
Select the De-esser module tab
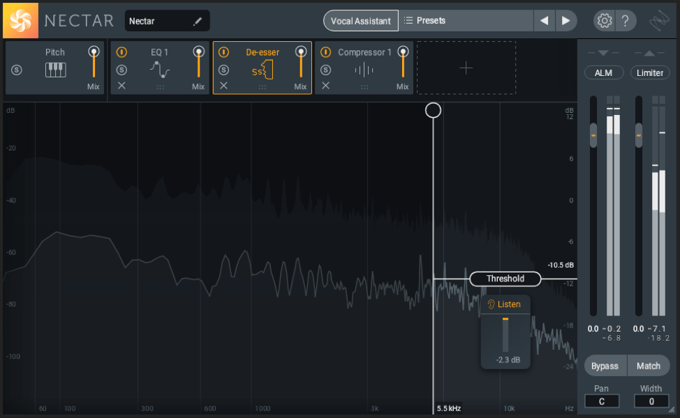pos(262,68)
